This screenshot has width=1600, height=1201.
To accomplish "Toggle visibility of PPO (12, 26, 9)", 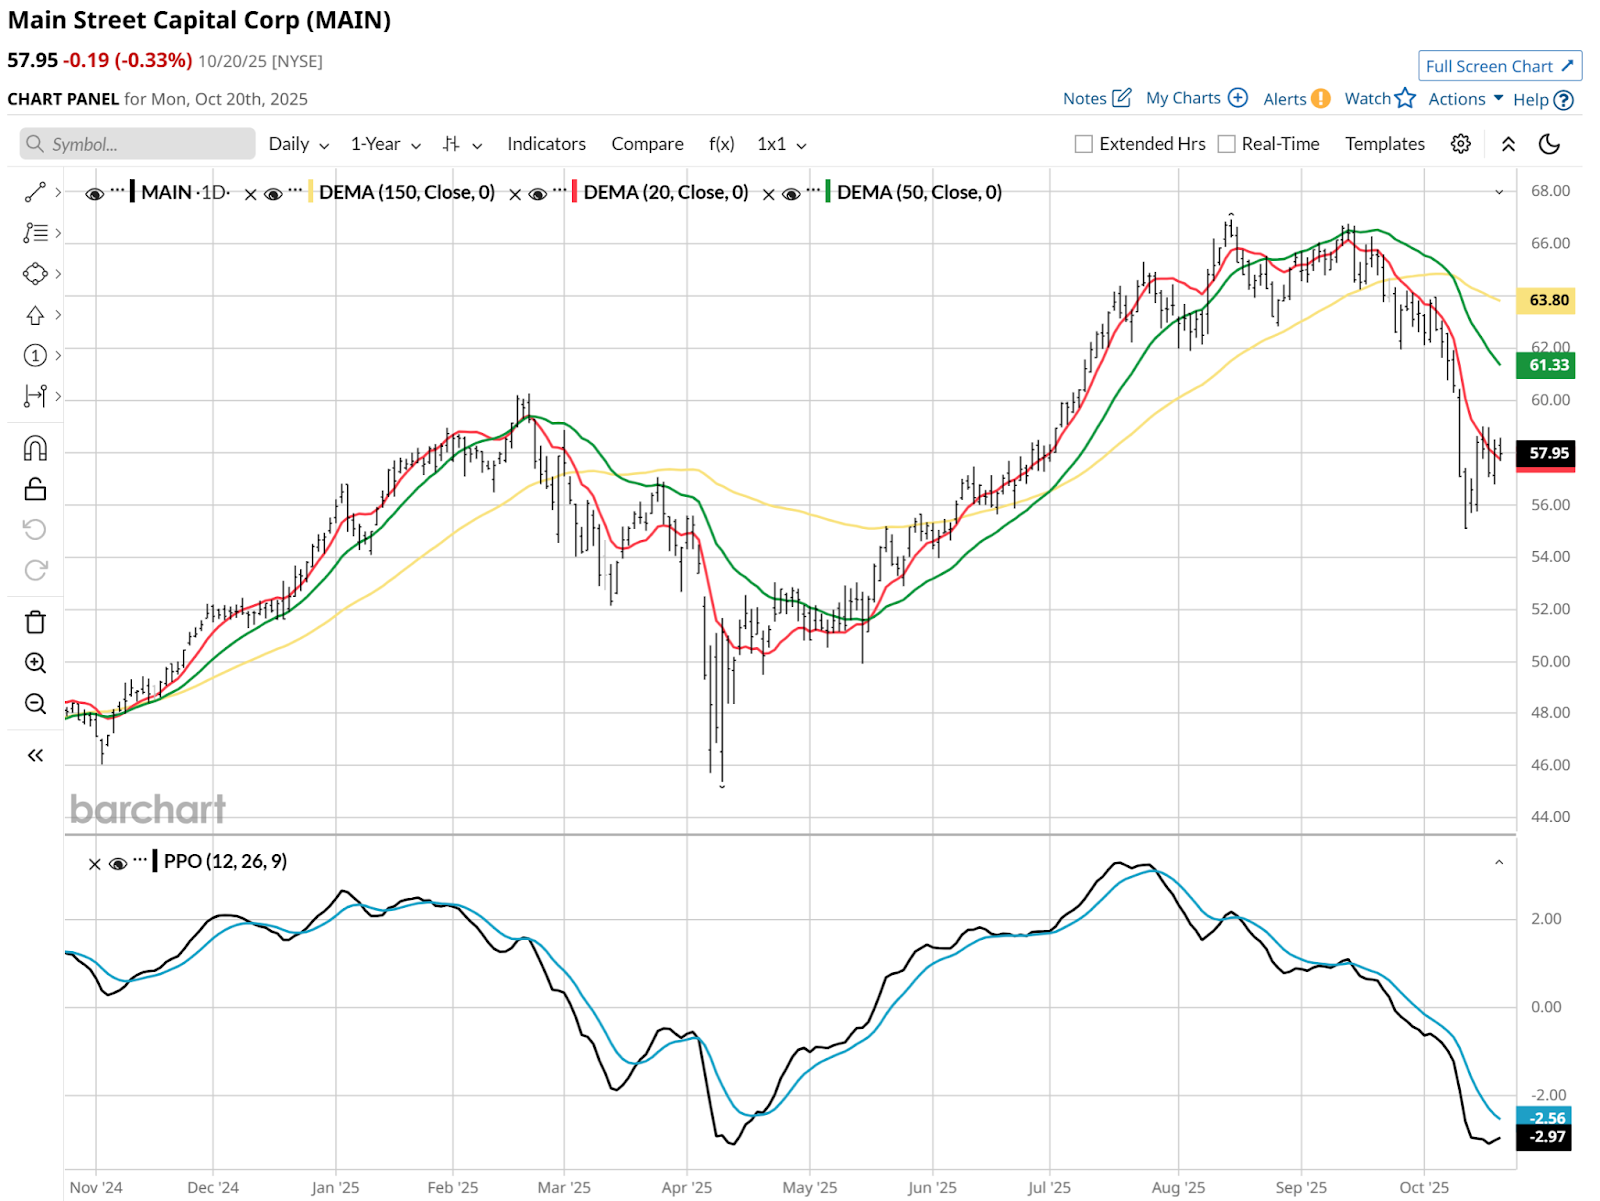I will click(118, 864).
